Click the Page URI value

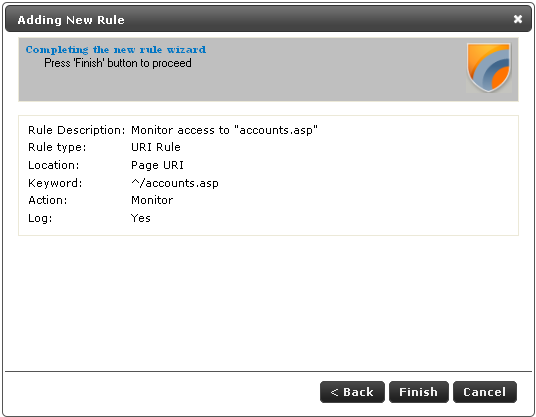tap(157, 165)
